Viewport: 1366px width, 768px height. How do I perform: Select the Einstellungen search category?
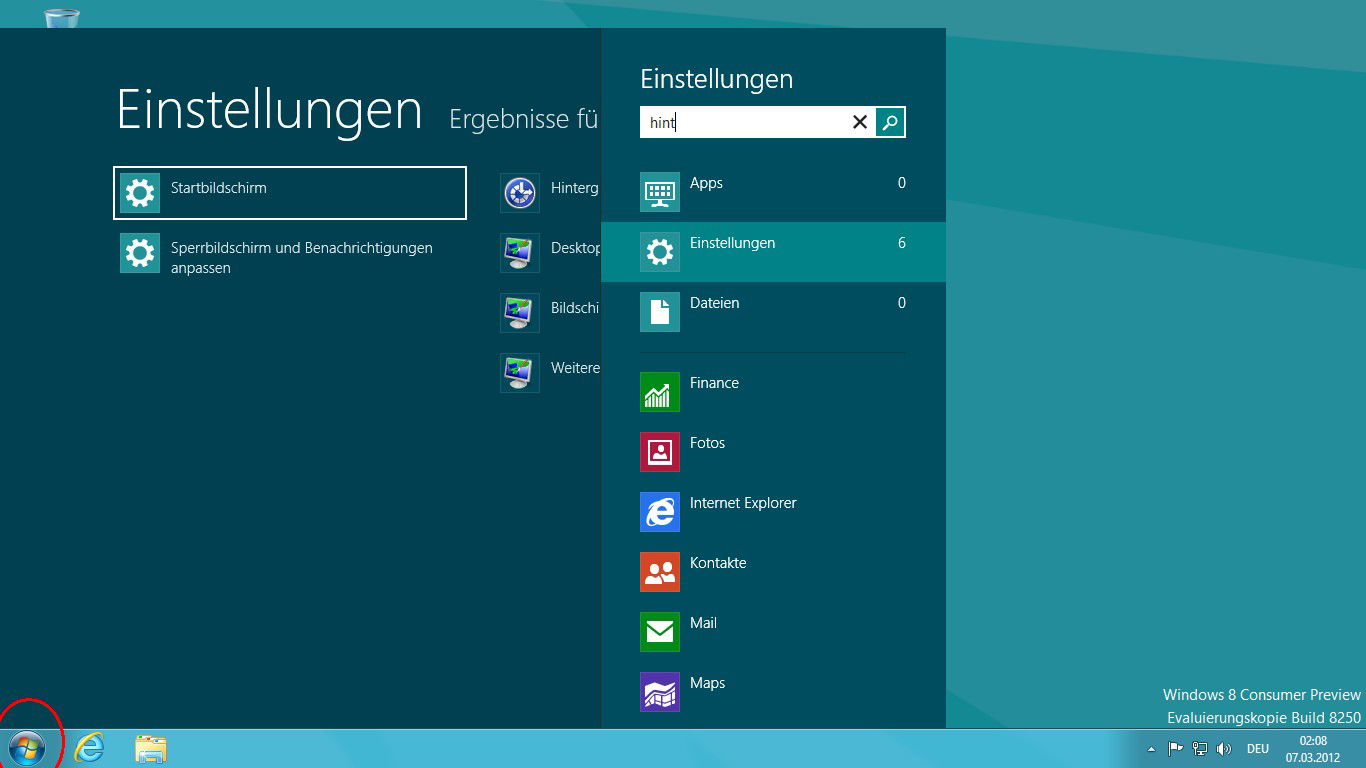point(773,252)
